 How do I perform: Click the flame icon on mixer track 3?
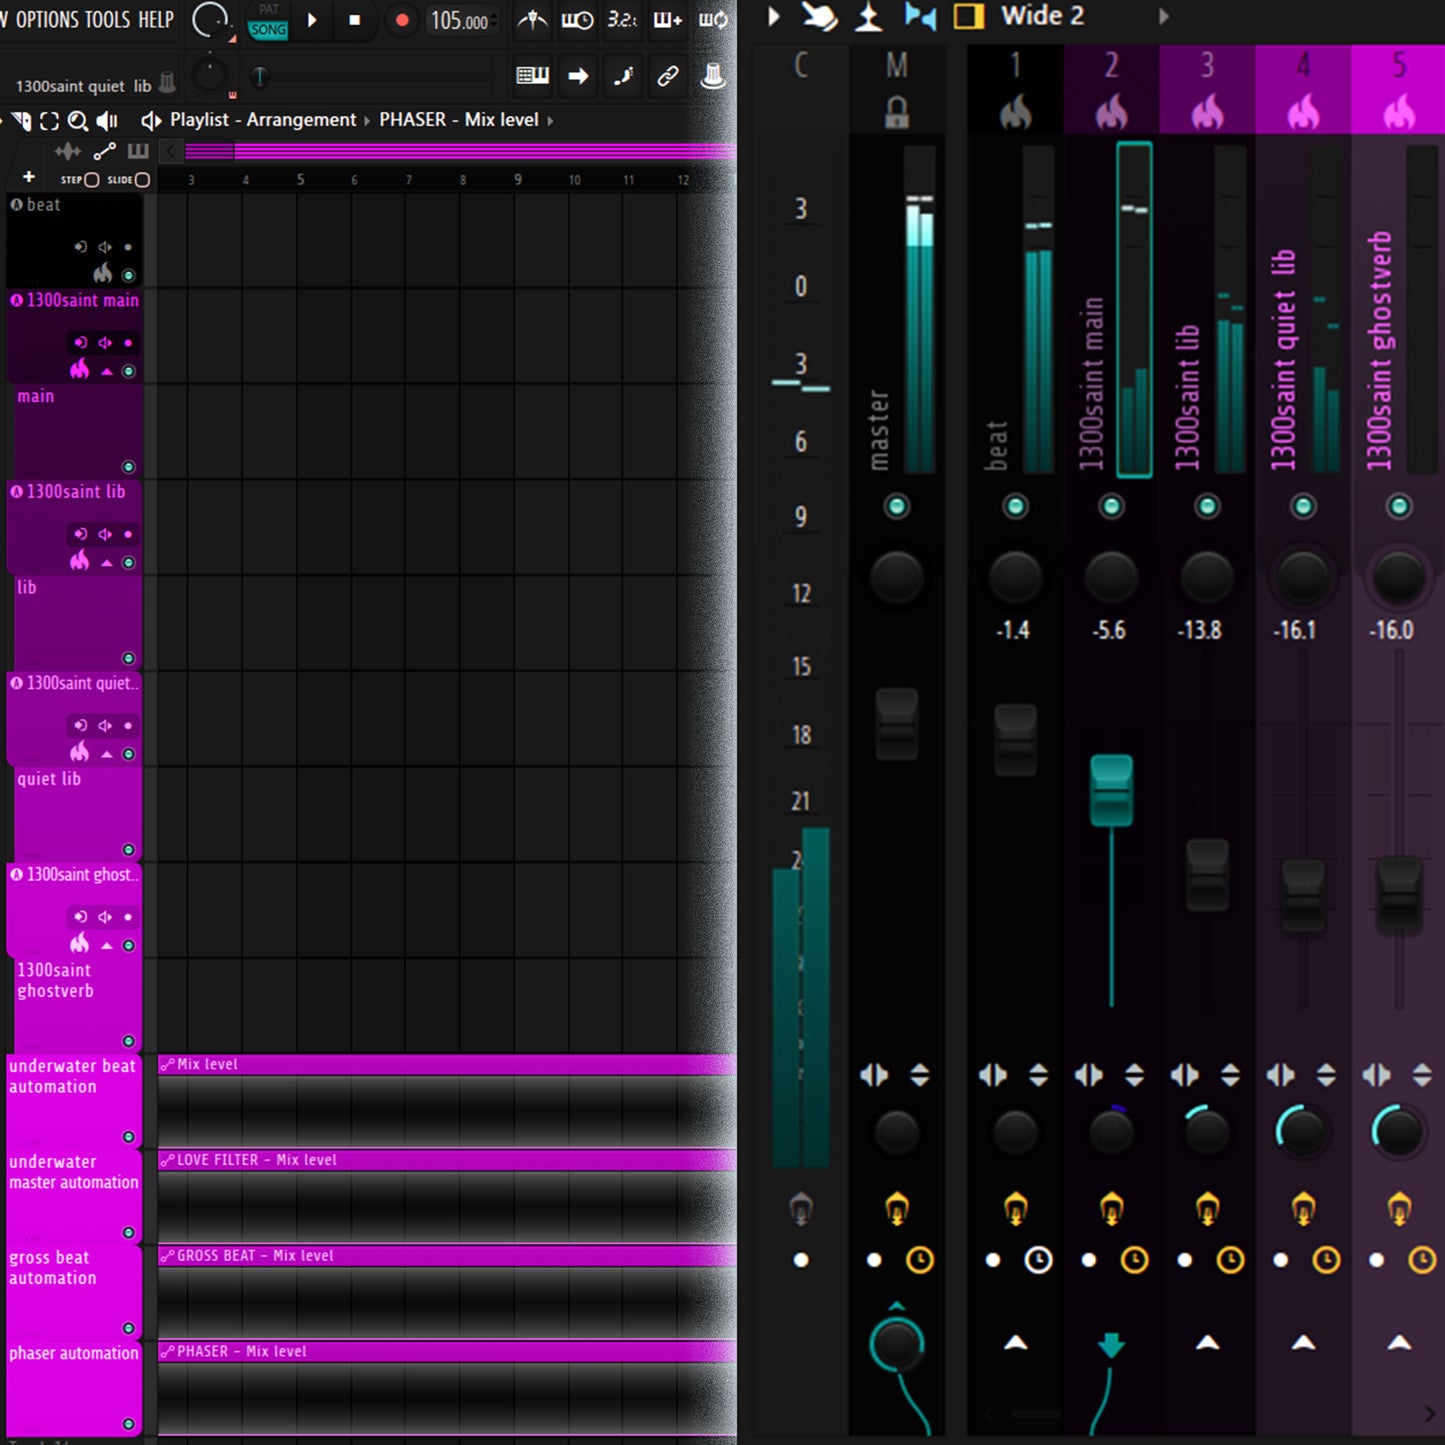[1207, 112]
